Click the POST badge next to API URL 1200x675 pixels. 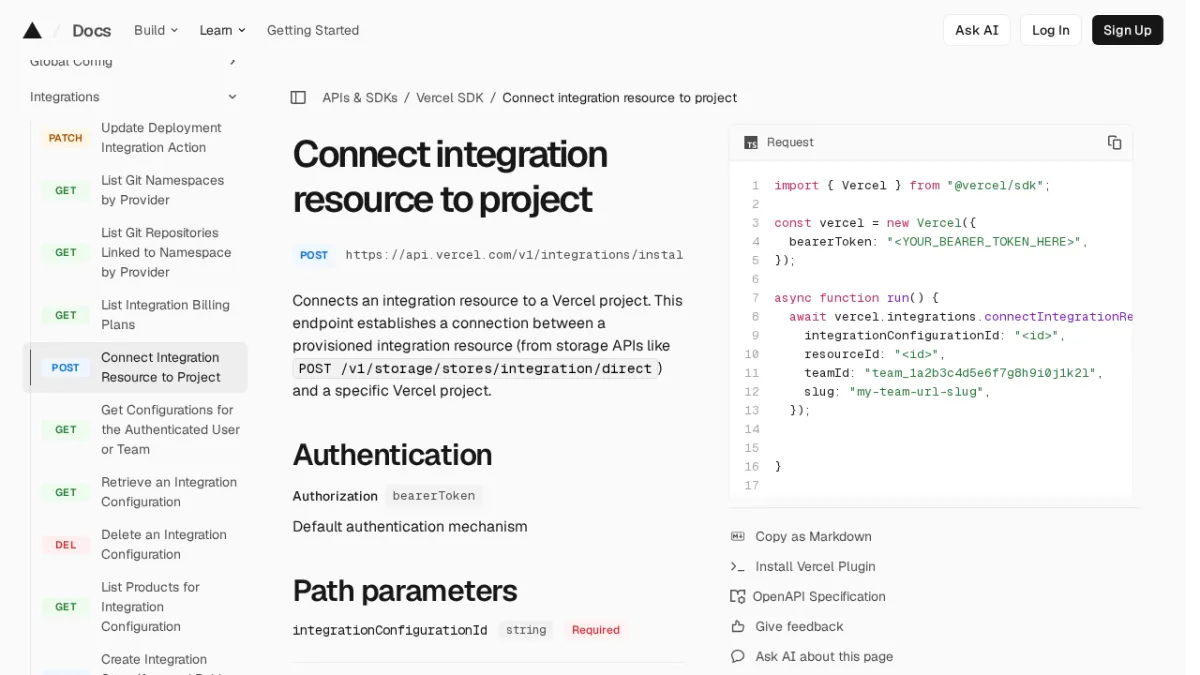pos(314,255)
